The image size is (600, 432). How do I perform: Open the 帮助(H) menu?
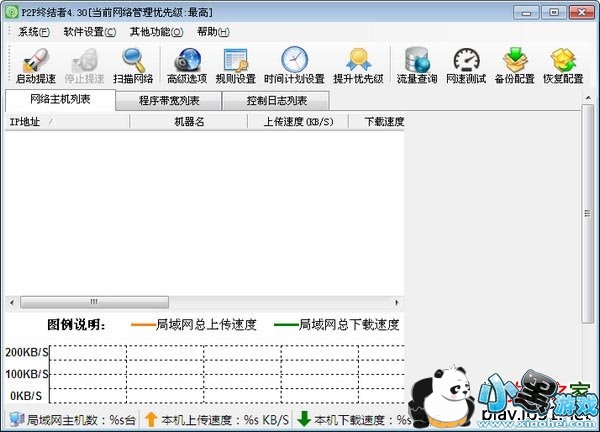pyautogui.click(x=213, y=32)
